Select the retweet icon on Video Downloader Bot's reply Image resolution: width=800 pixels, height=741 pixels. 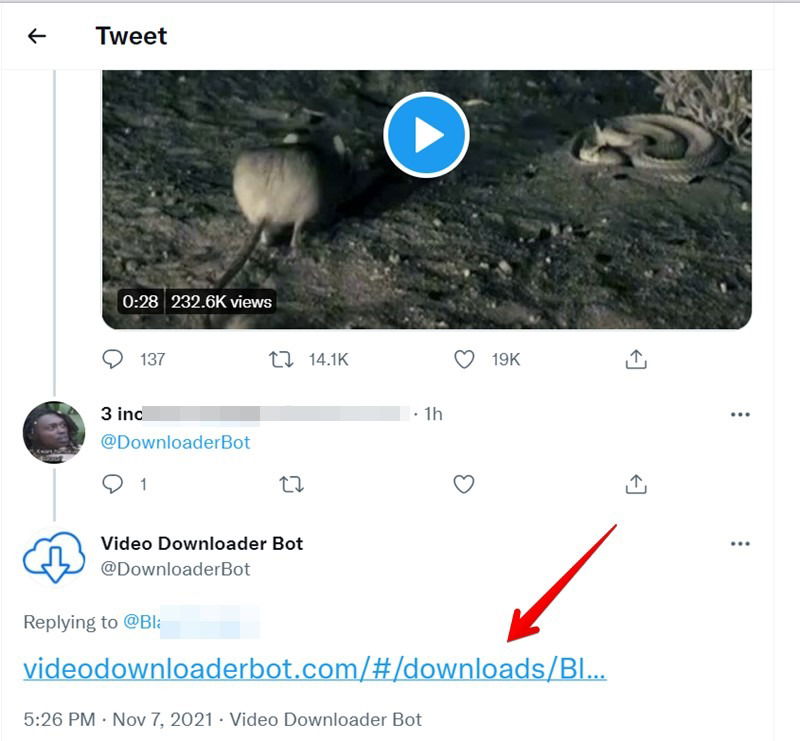[291, 485]
